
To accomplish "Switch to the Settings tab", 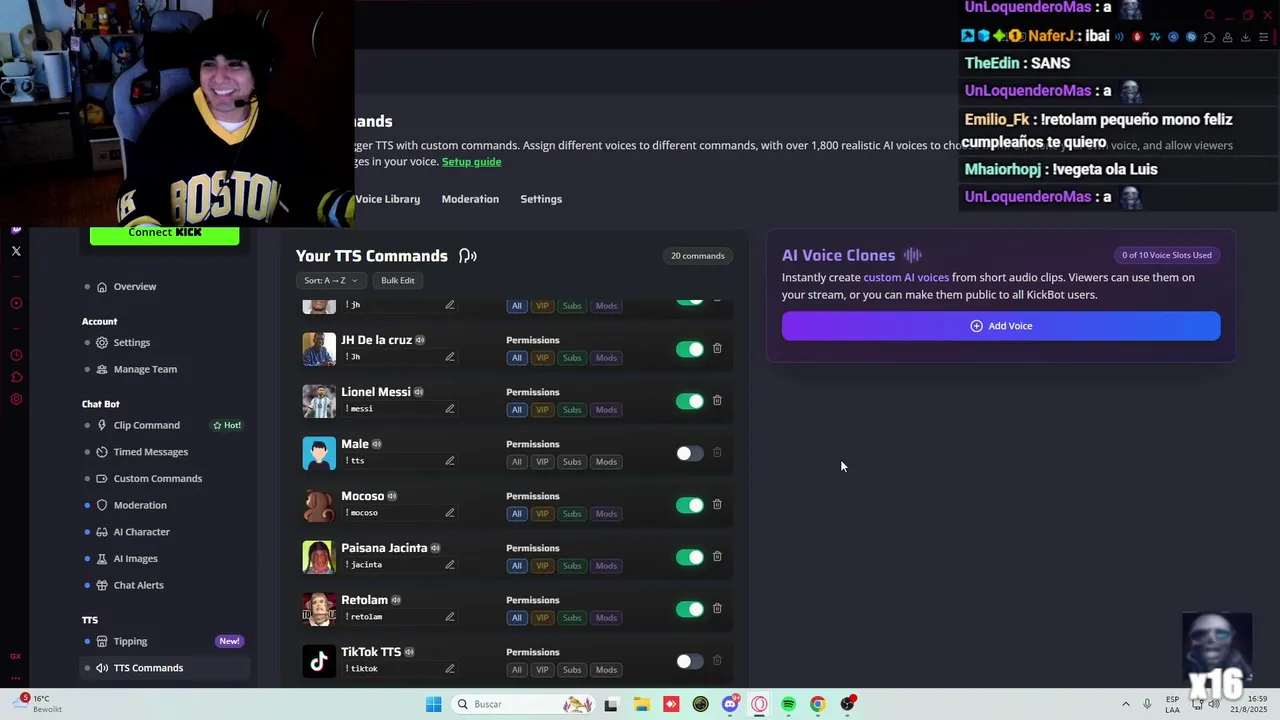I will [541, 199].
